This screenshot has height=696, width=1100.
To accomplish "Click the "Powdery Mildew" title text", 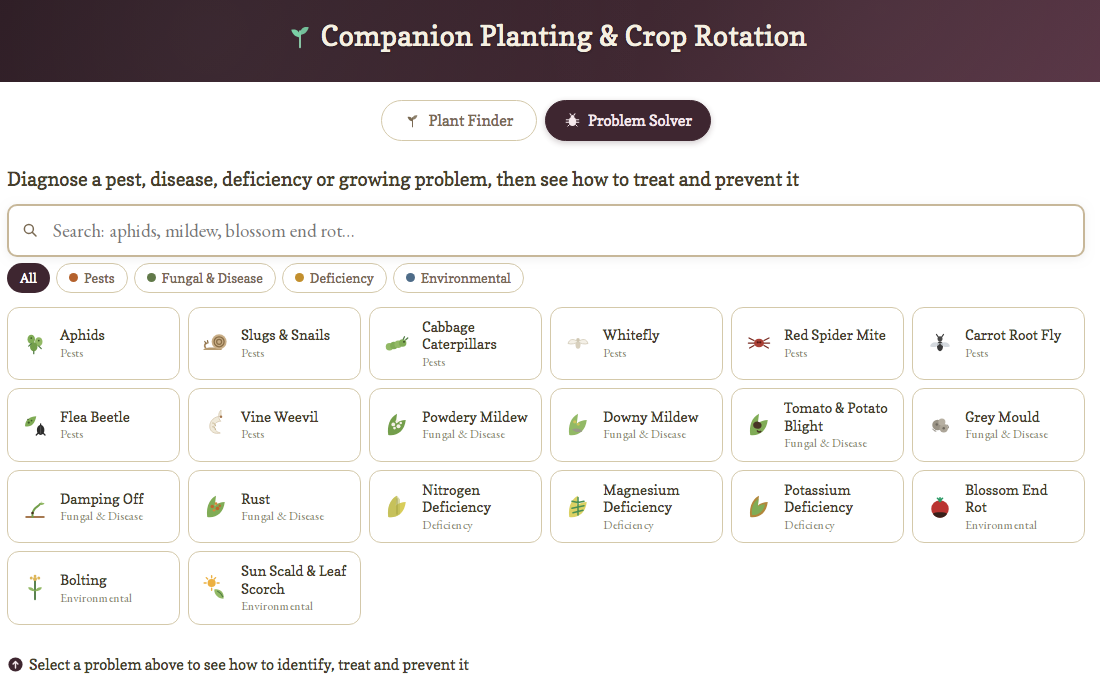I will tap(475, 417).
